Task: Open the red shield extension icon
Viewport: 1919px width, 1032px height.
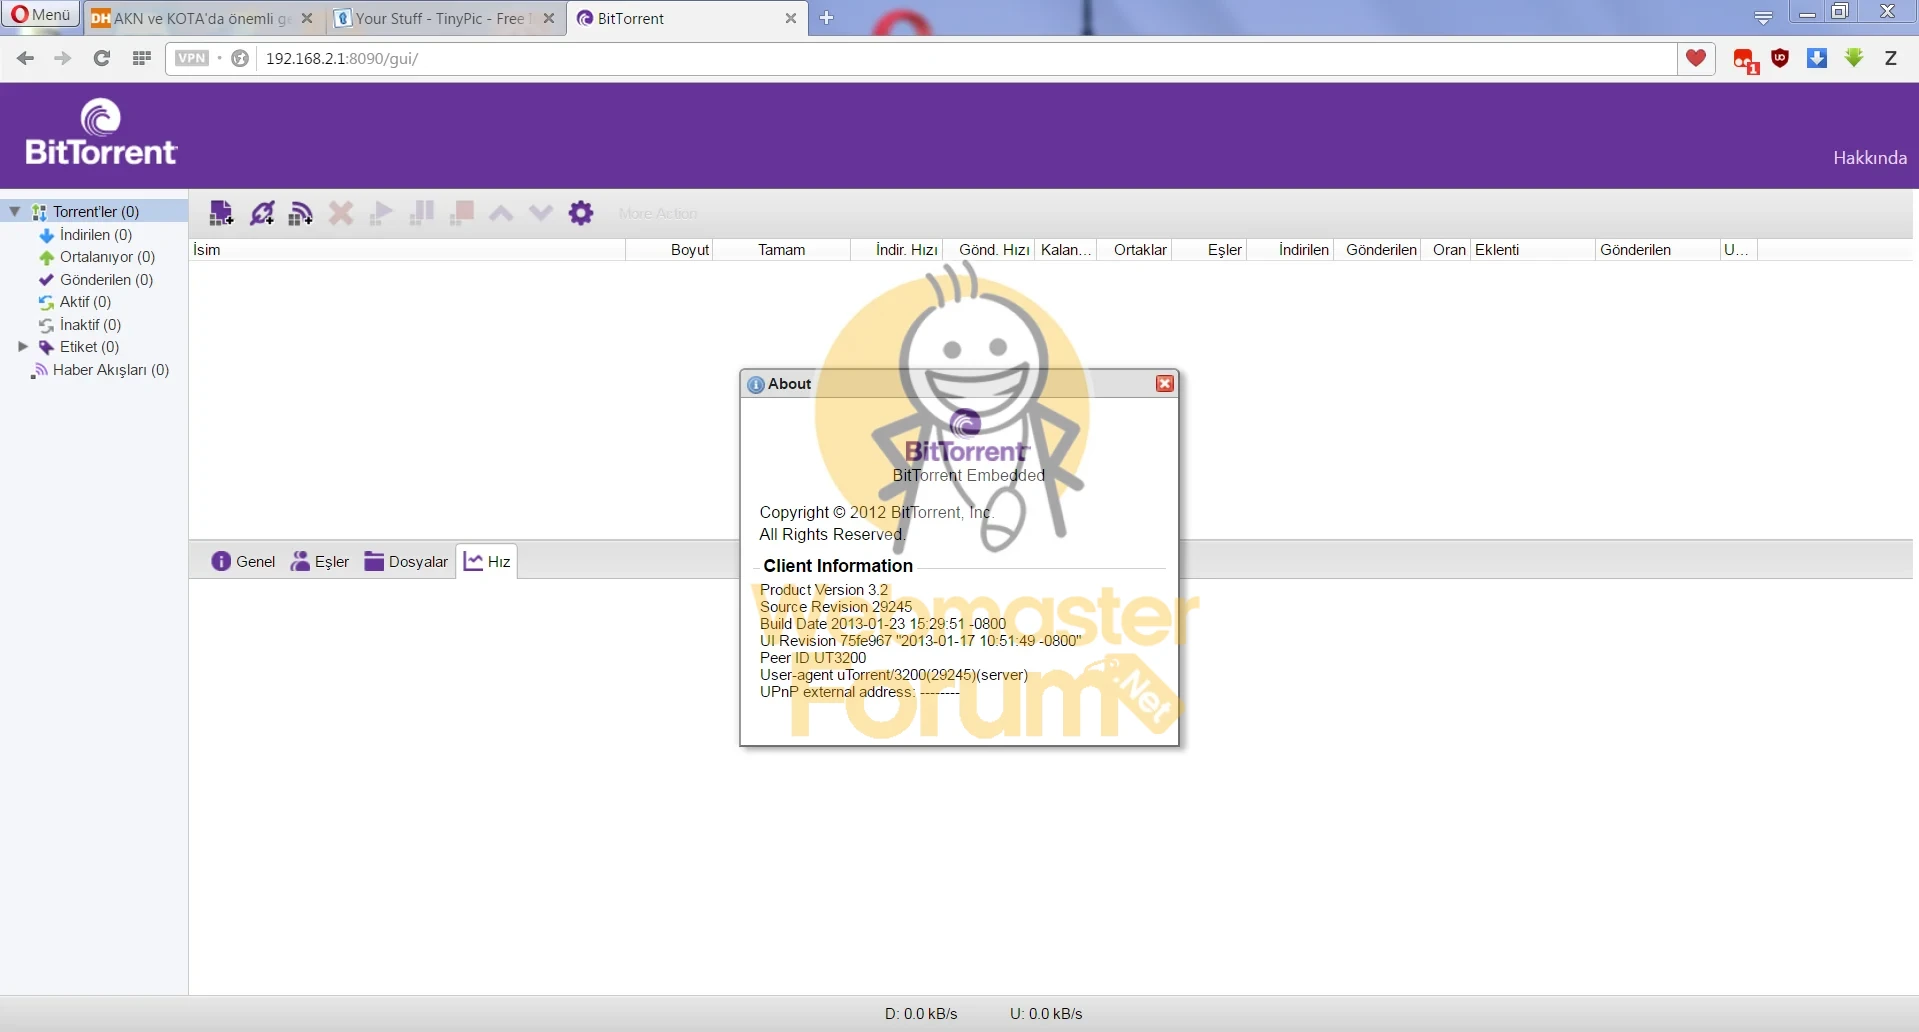Action: [x=1780, y=58]
